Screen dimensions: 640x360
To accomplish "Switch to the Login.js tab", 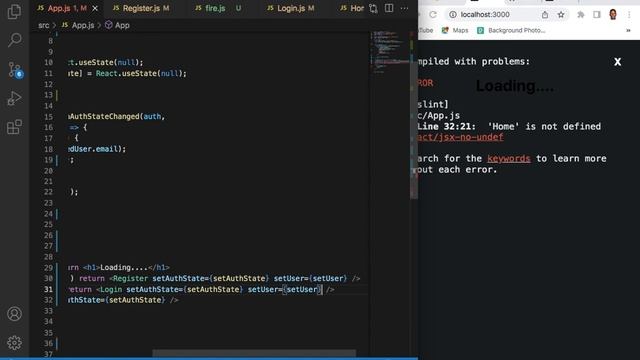I will pyautogui.click(x=291, y=8).
